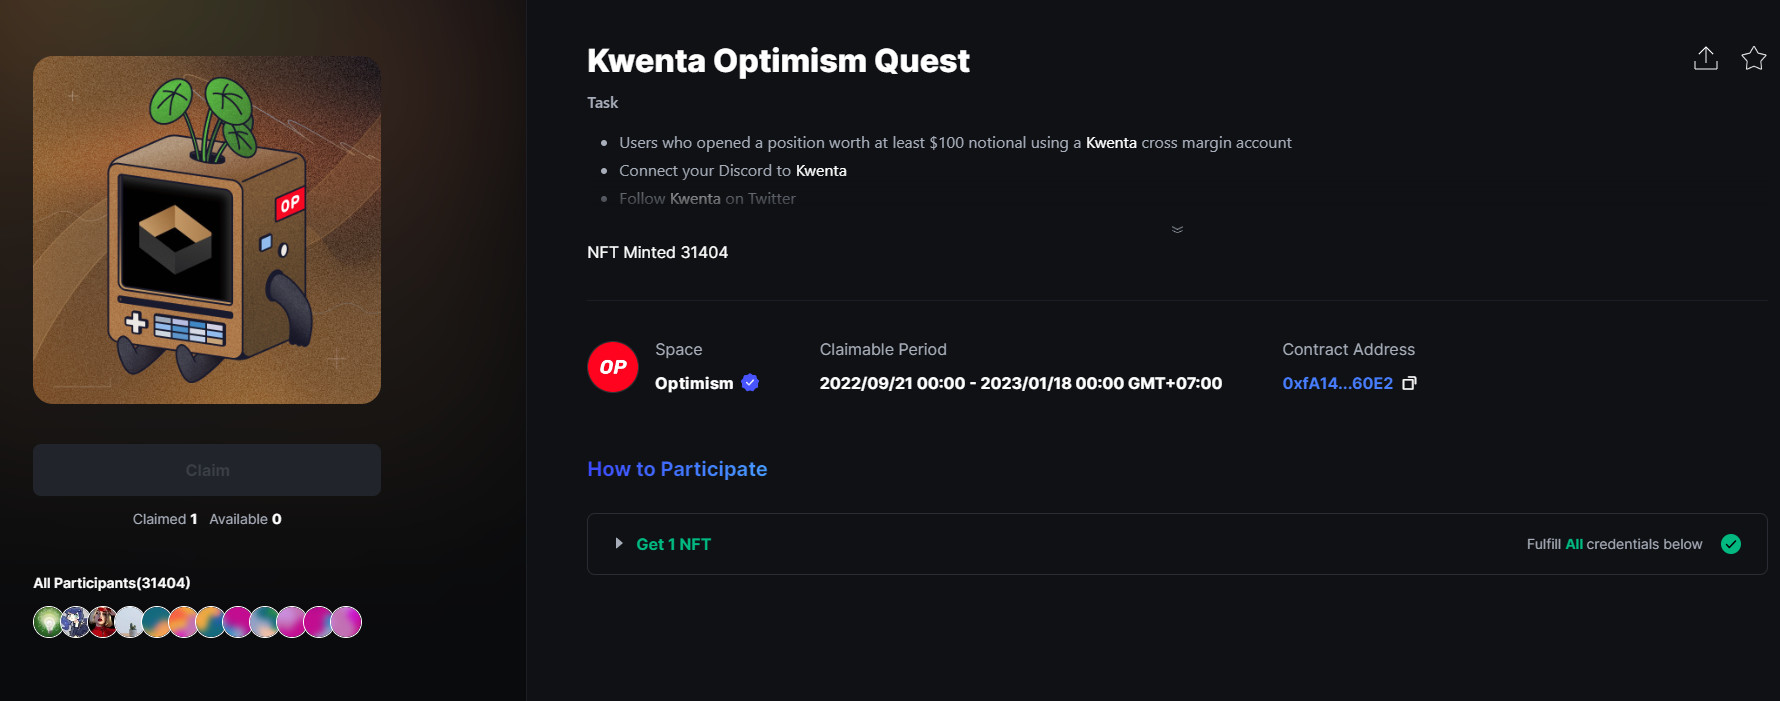The image size is (1780, 701).
Task: Click Kwenta link in the cross margin task
Action: tap(1111, 143)
